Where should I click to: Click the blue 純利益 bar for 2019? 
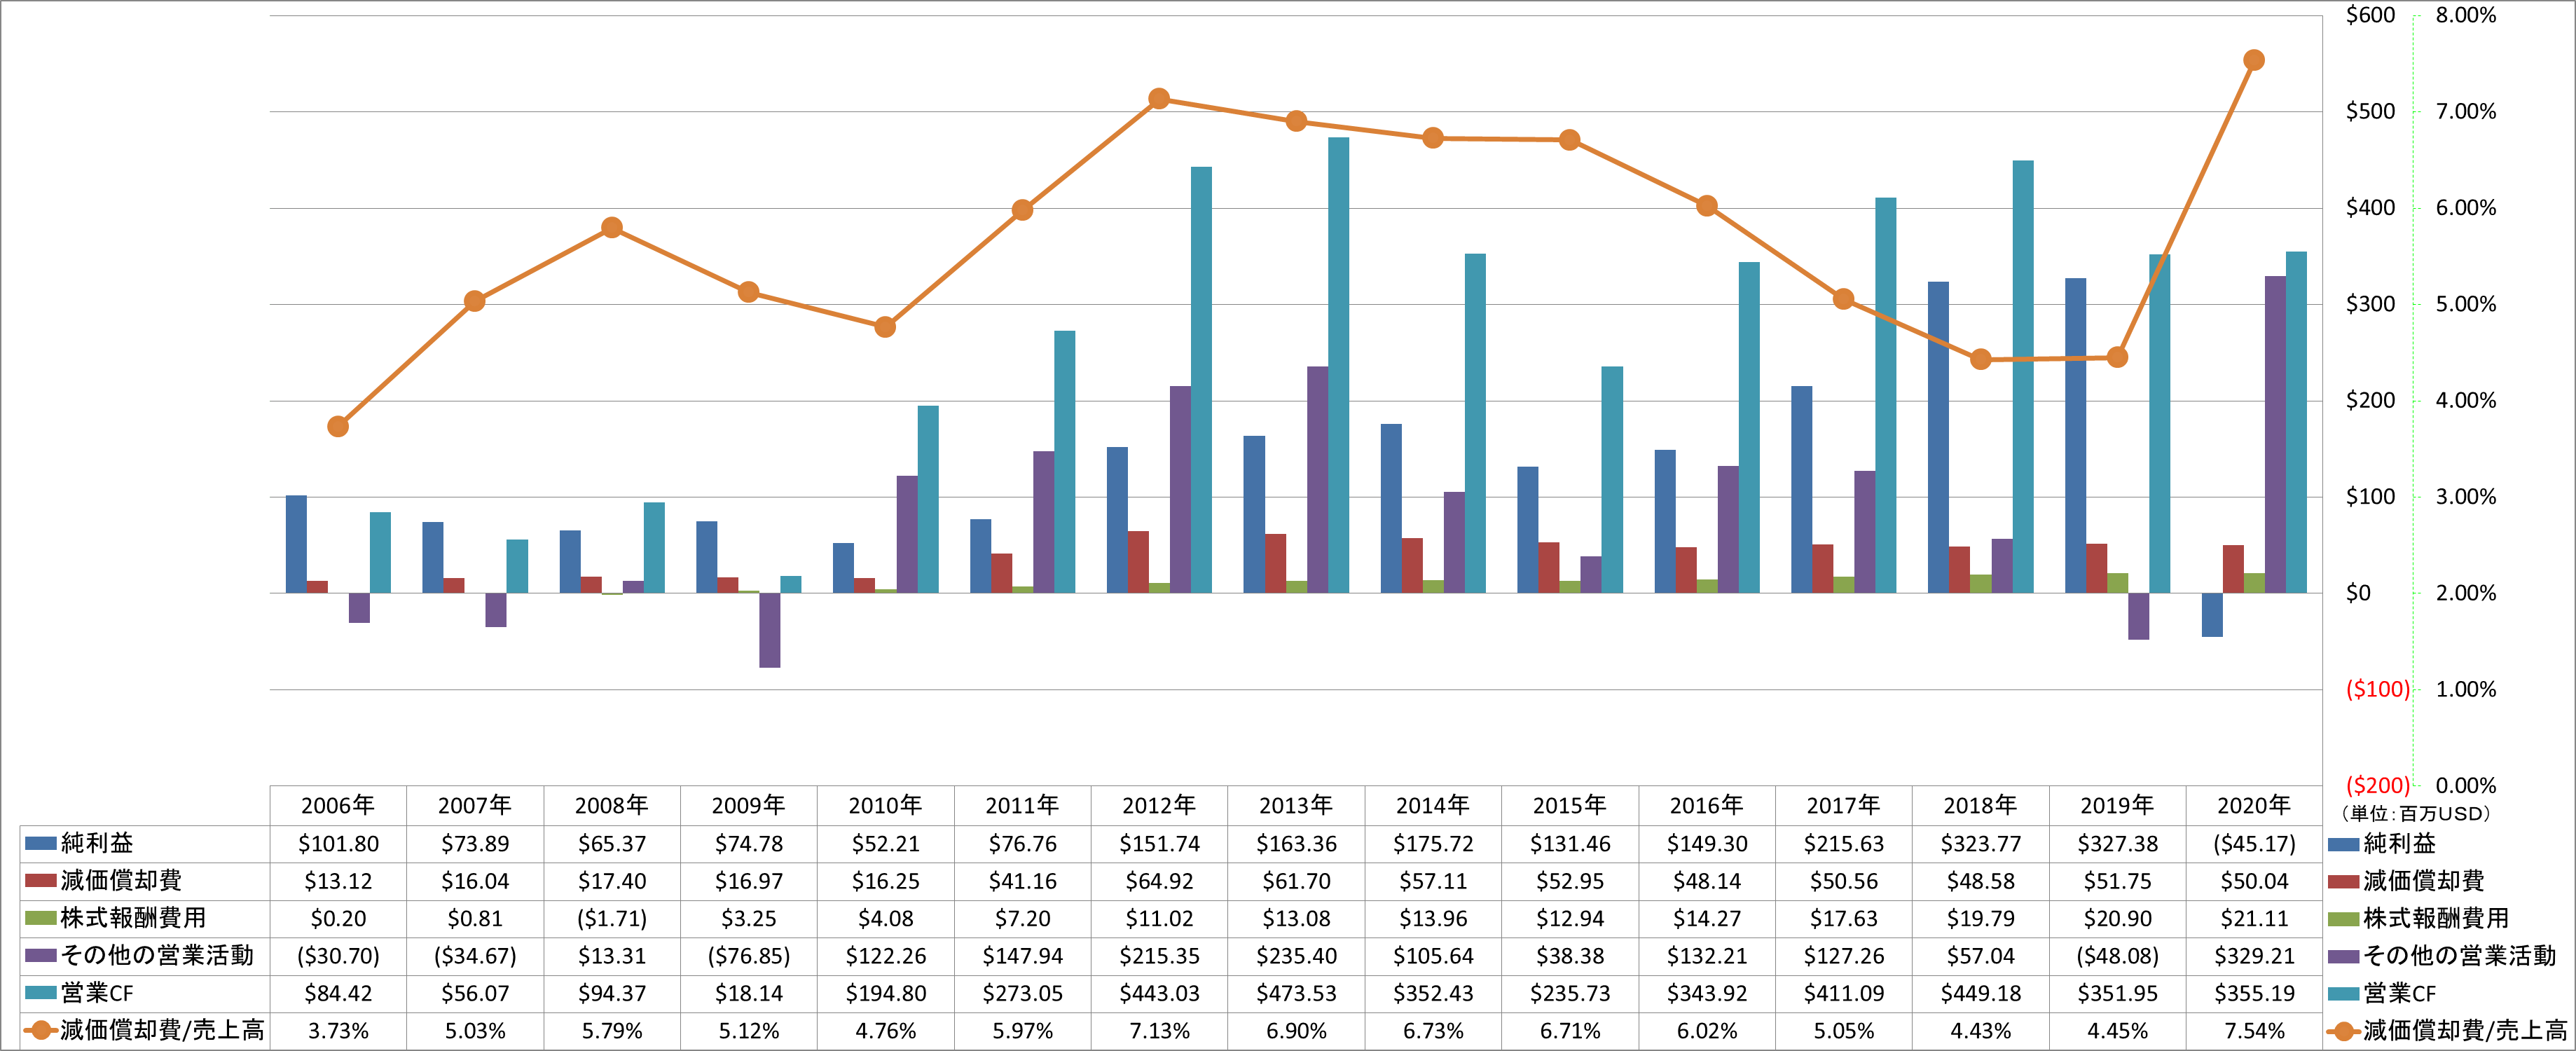pos(2075,436)
